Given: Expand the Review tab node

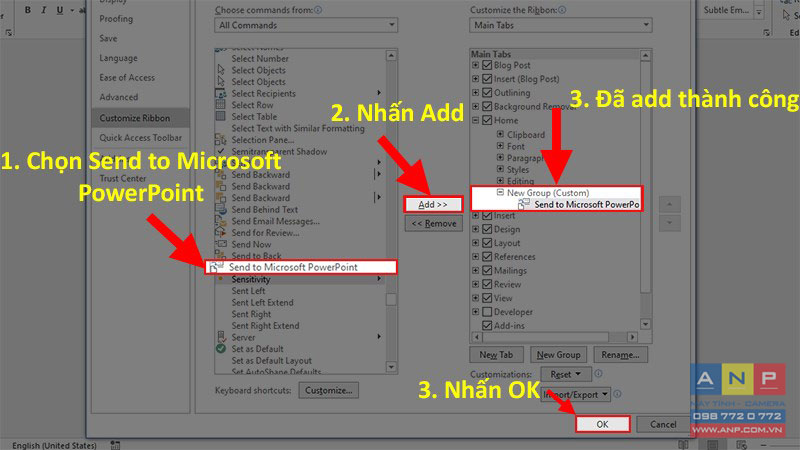Looking at the screenshot, I should pos(476,284).
